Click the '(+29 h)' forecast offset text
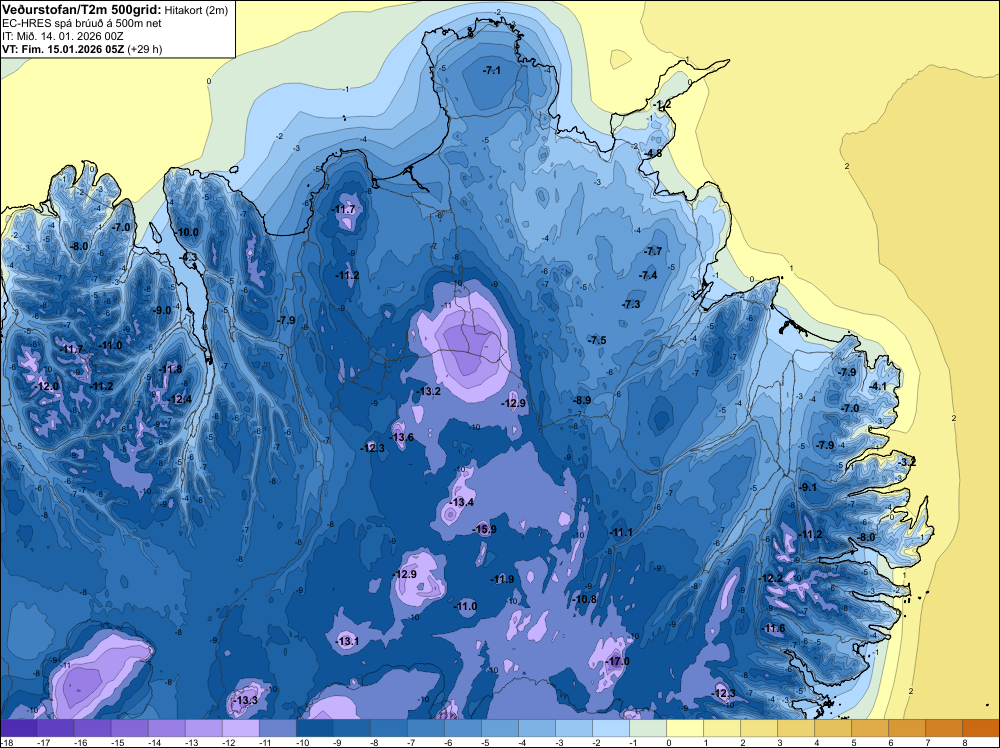 pos(145,49)
